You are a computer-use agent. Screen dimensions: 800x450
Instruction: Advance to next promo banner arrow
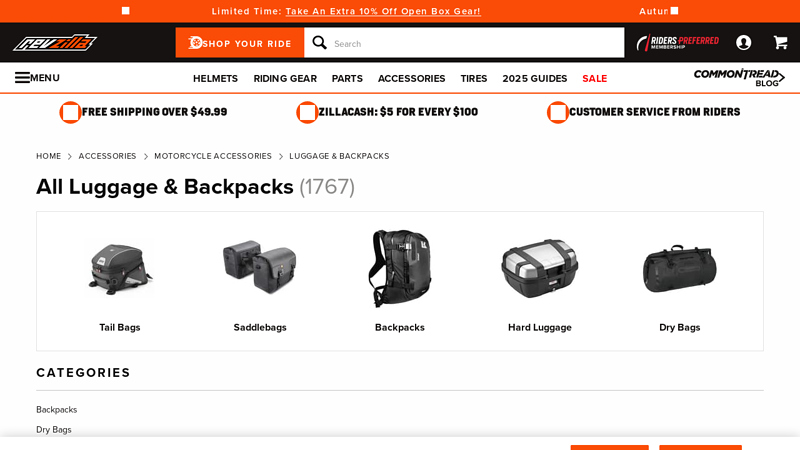click(674, 11)
